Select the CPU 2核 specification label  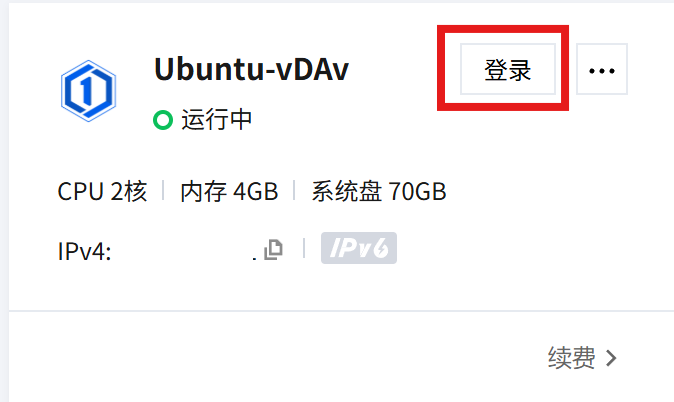102,191
